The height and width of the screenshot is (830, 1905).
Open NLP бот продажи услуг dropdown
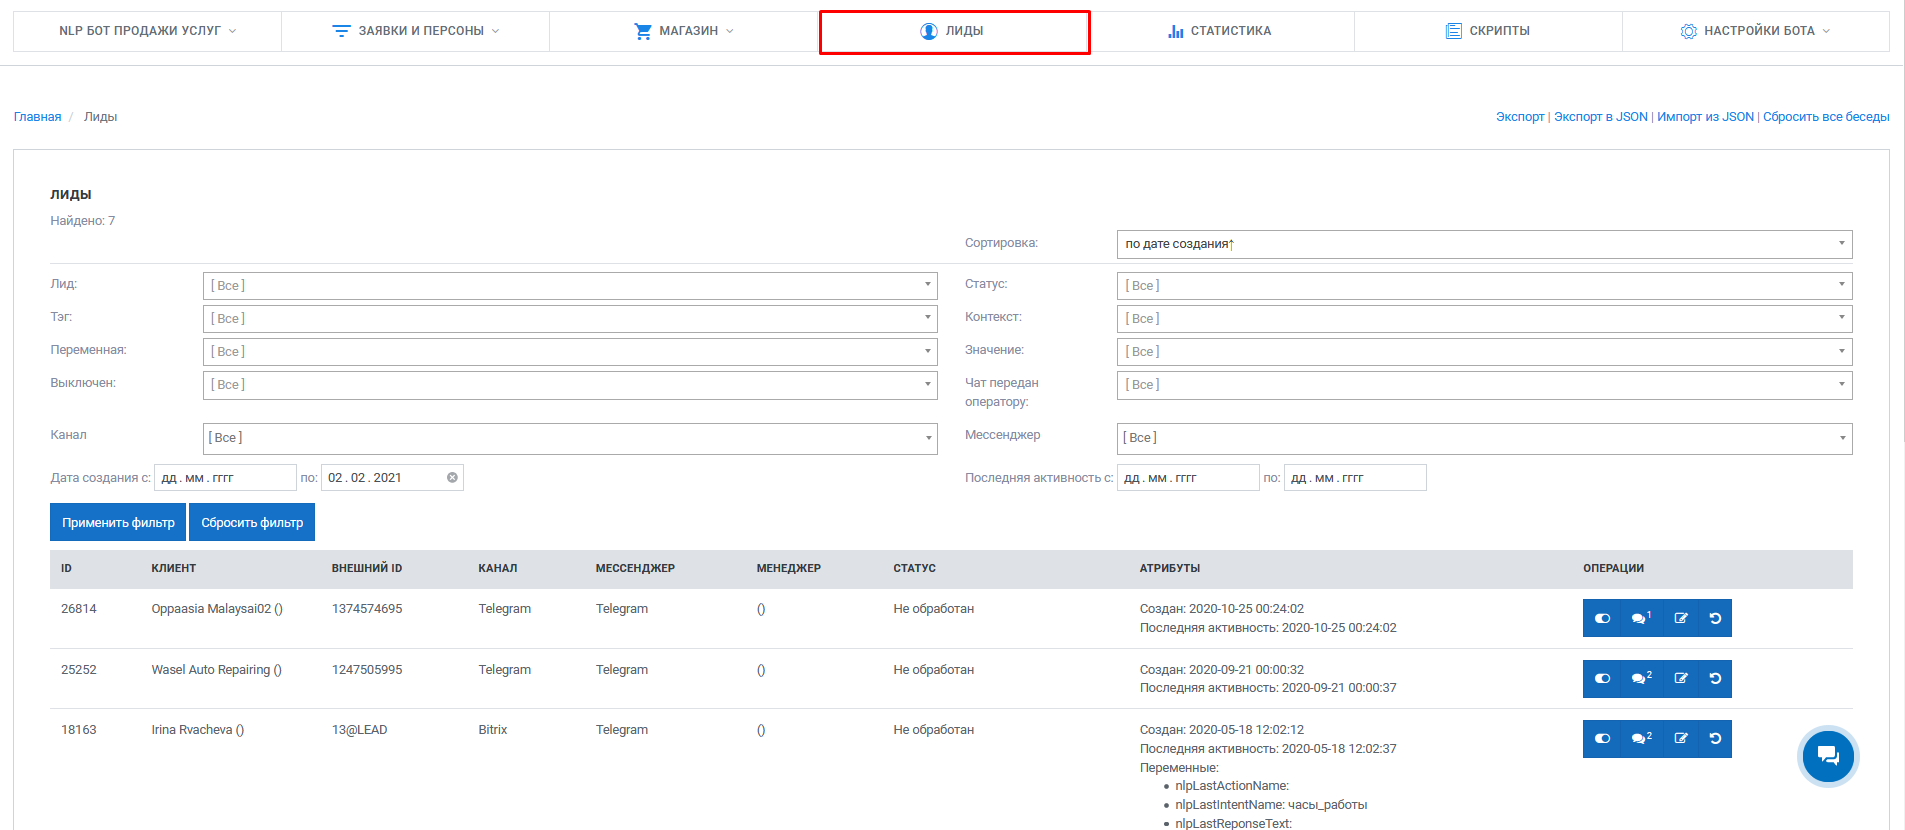[147, 31]
